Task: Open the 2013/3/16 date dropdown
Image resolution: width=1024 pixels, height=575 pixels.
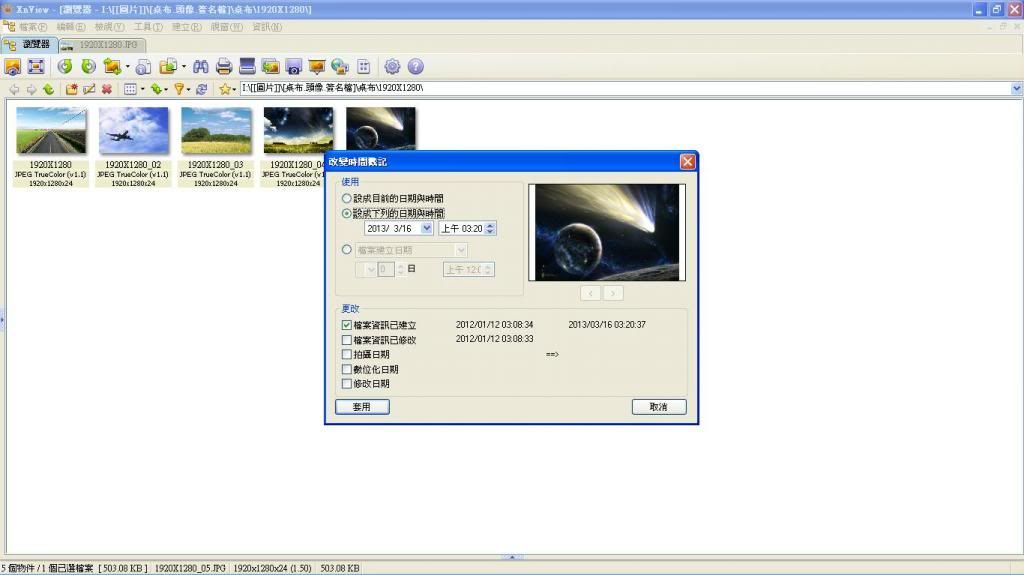Action: tap(427, 229)
